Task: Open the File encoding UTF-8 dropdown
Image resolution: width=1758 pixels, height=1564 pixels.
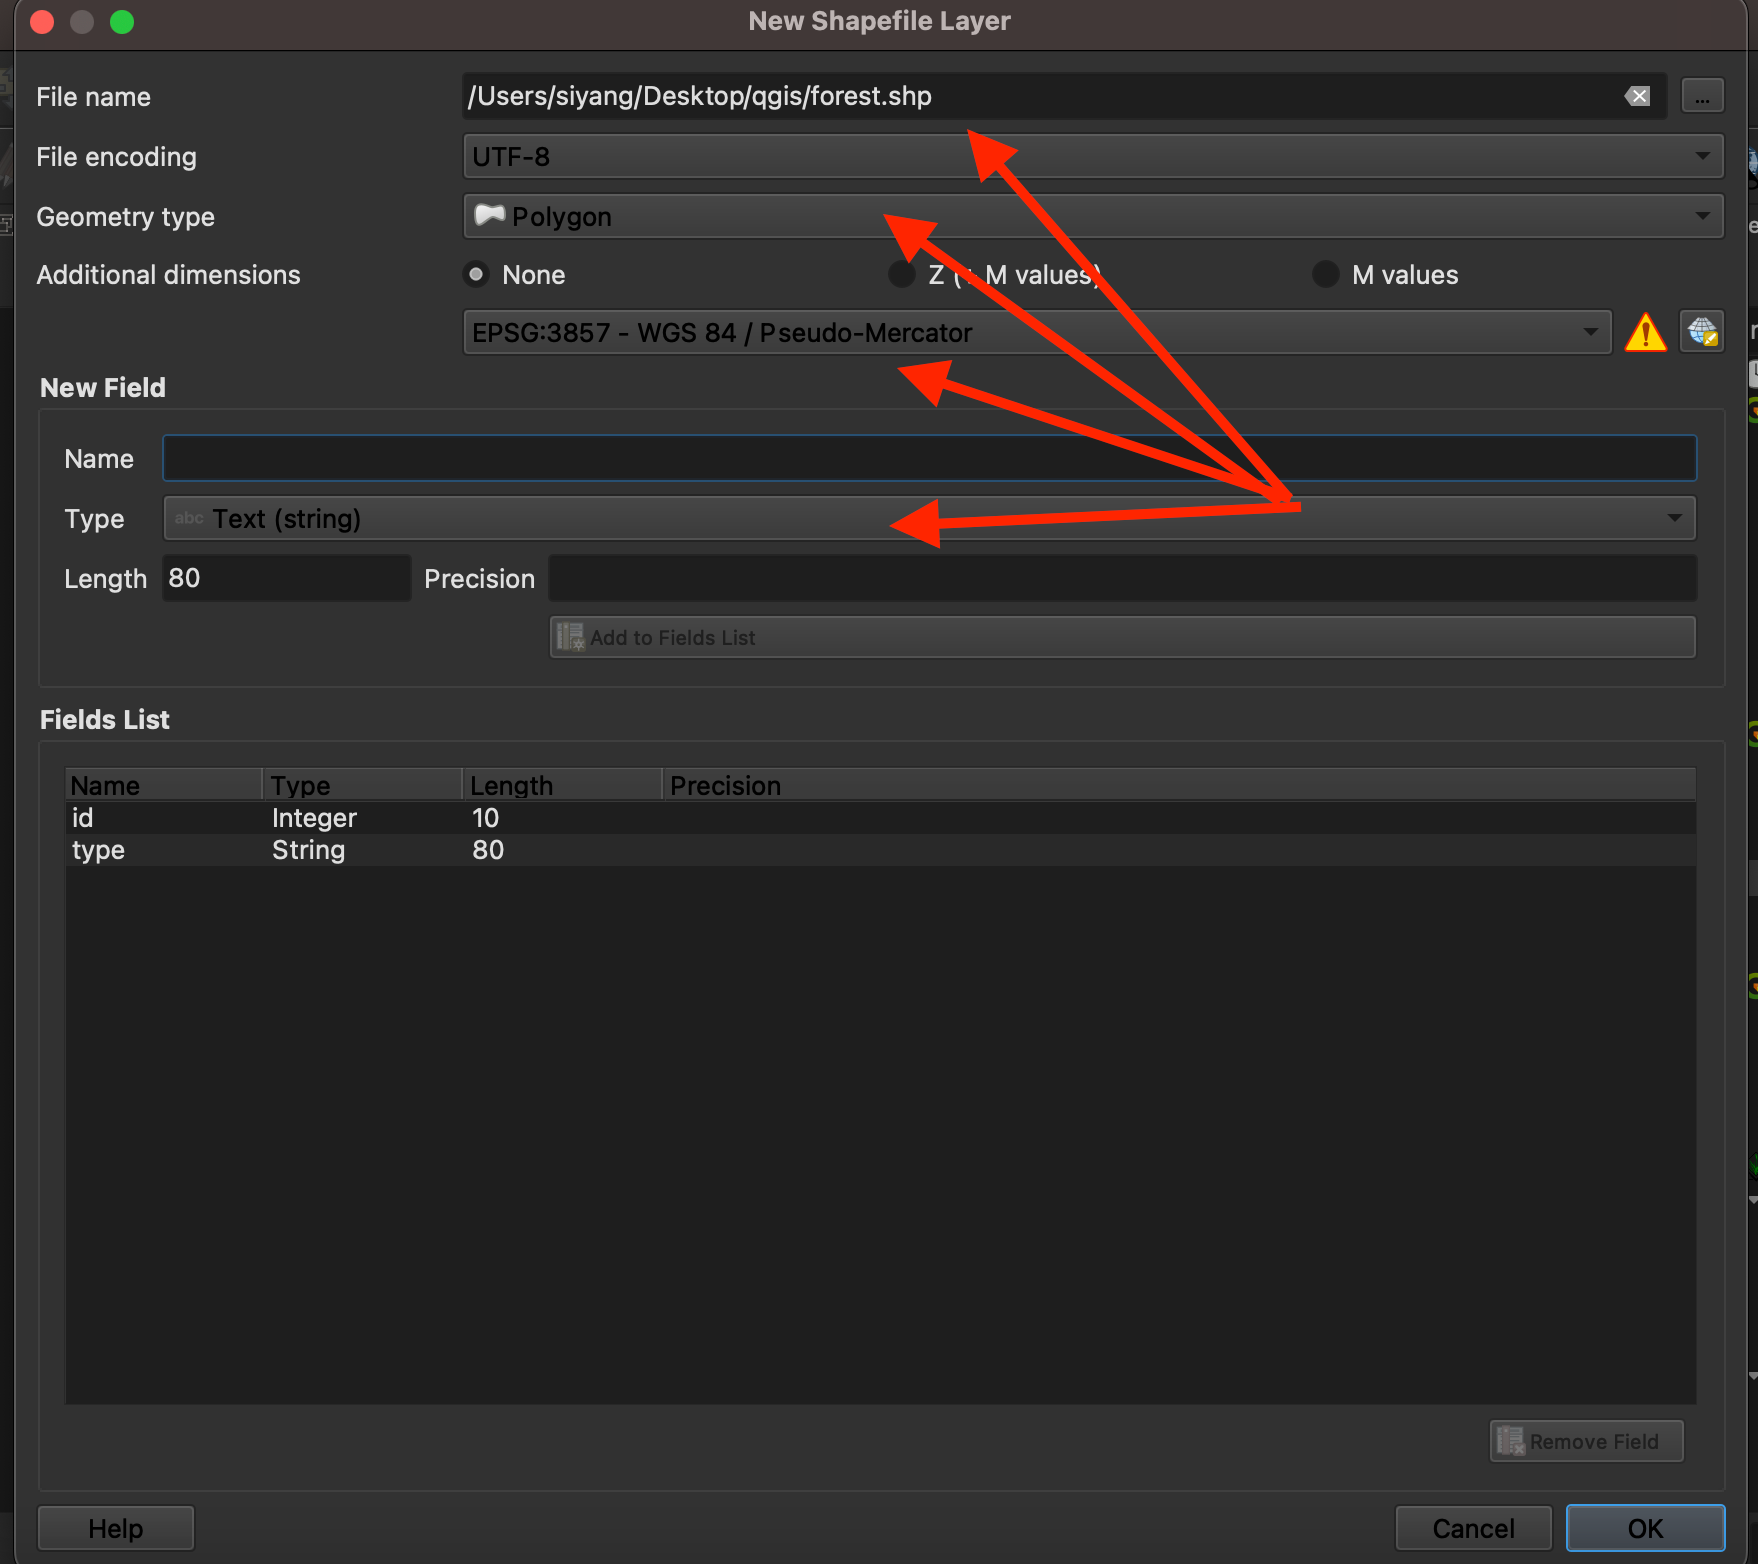Action: click(x=1093, y=156)
